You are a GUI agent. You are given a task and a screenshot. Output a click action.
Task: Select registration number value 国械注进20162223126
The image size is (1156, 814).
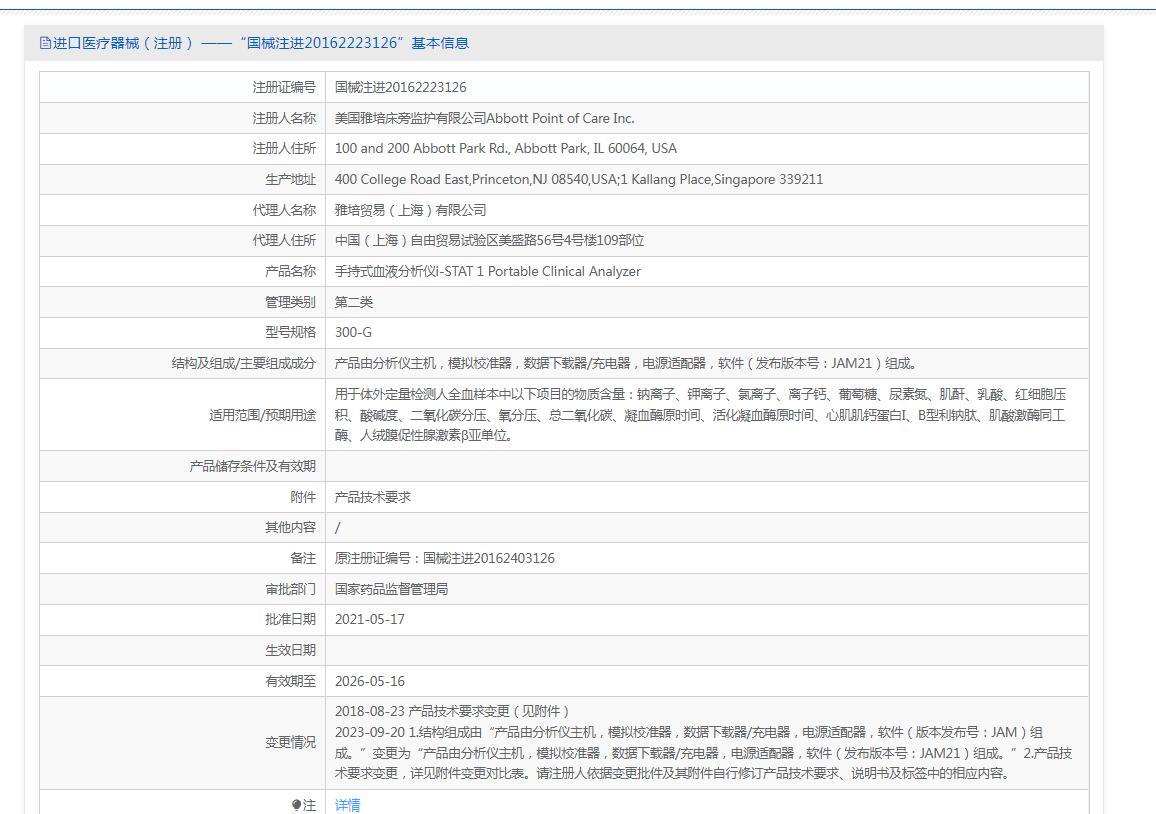click(400, 87)
